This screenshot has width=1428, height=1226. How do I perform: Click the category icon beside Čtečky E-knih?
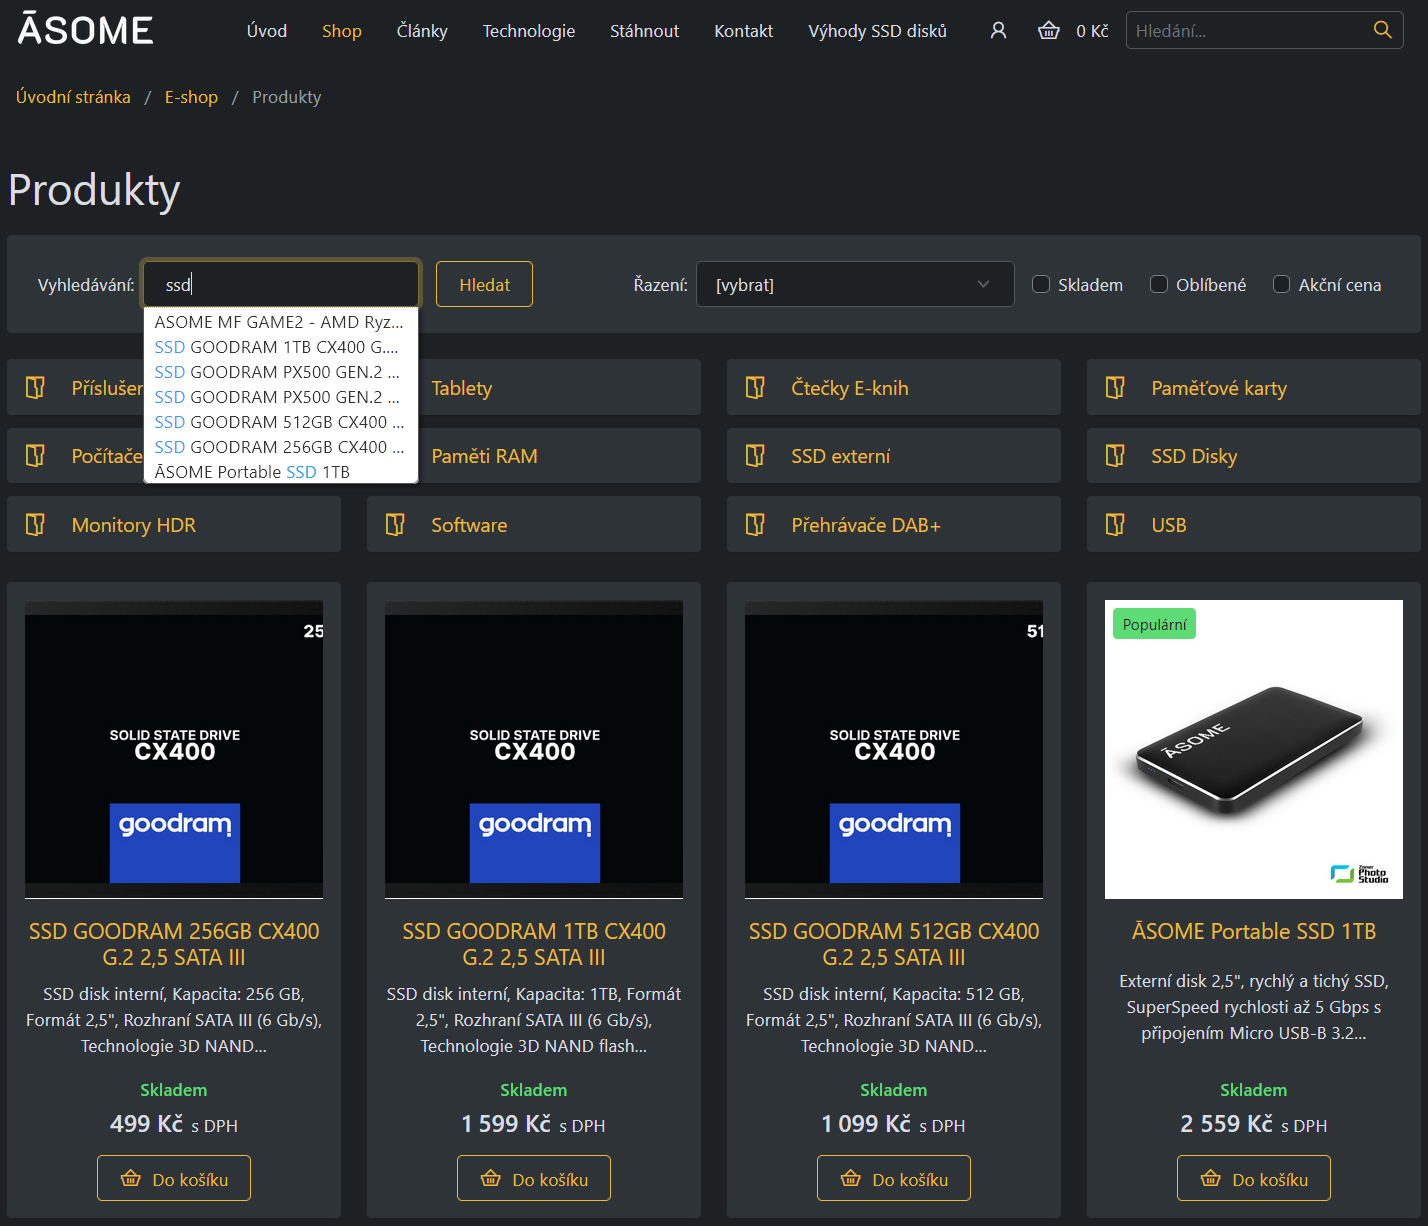(x=755, y=388)
